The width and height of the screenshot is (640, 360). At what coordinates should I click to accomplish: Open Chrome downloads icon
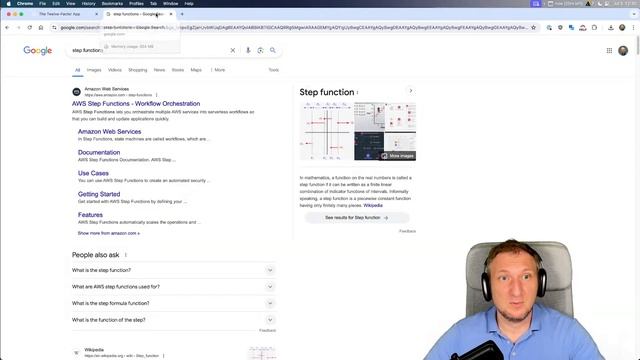tap(611, 27)
